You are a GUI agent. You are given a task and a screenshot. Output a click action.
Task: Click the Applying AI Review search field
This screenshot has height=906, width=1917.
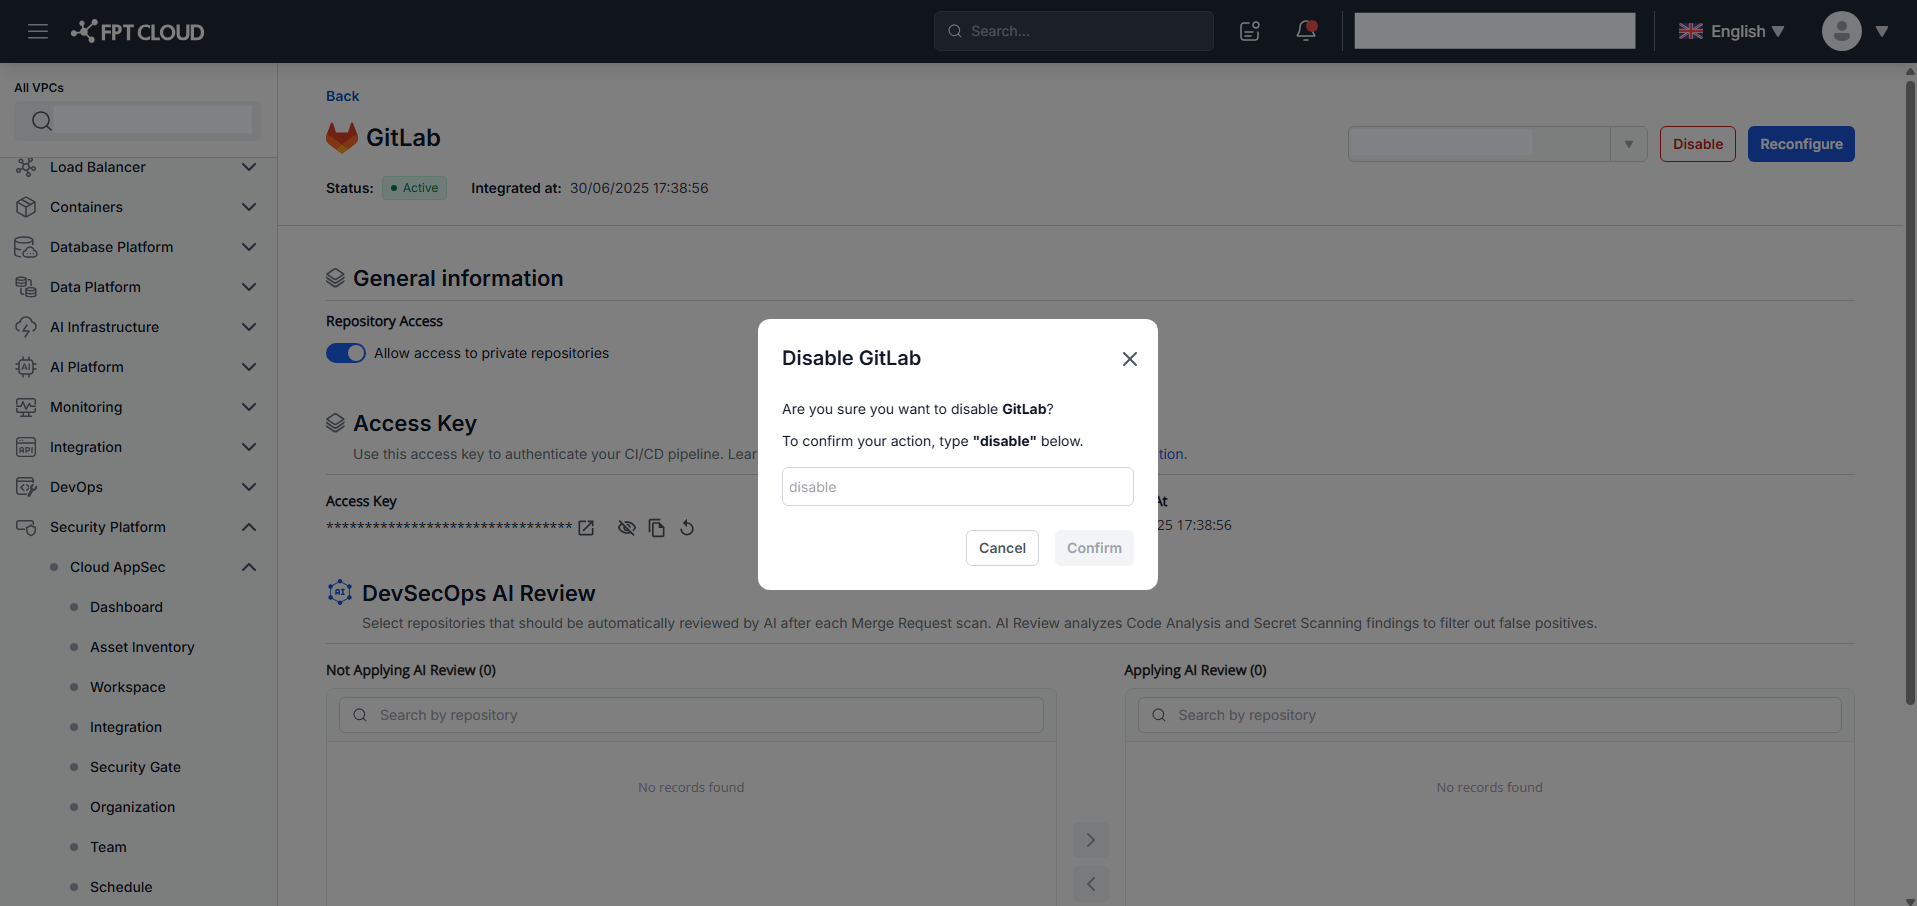click(x=1489, y=715)
